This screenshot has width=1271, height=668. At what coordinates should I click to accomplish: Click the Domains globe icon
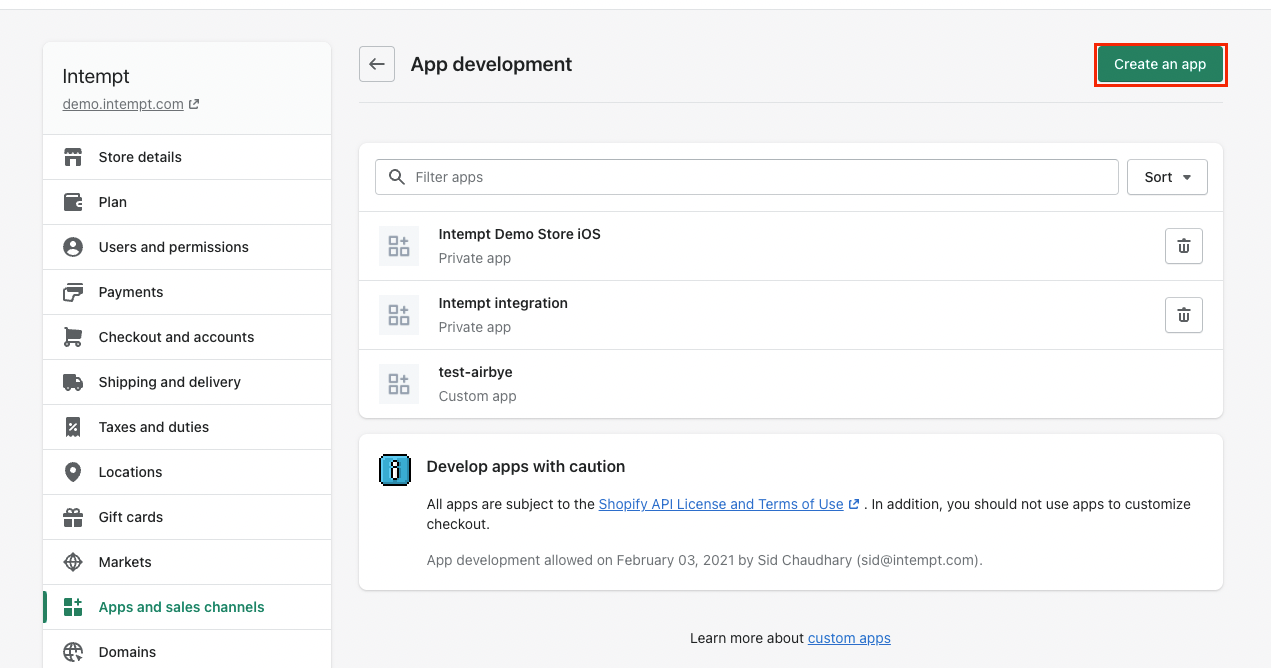(x=73, y=652)
